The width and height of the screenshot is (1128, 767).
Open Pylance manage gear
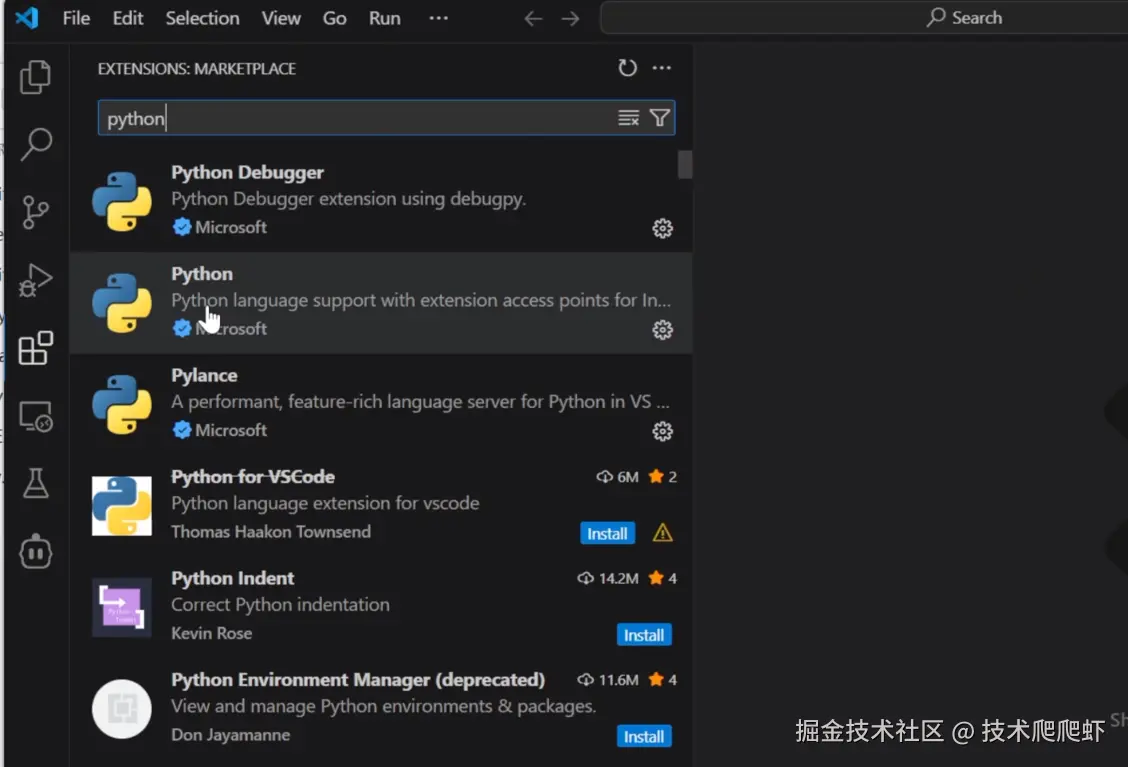(x=662, y=431)
